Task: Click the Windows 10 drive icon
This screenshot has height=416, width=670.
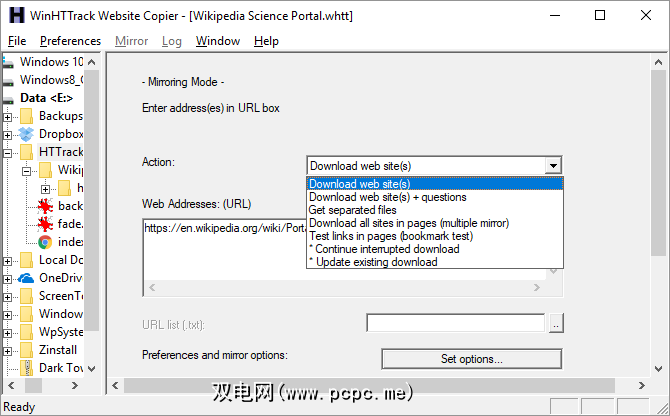Action: 8,62
